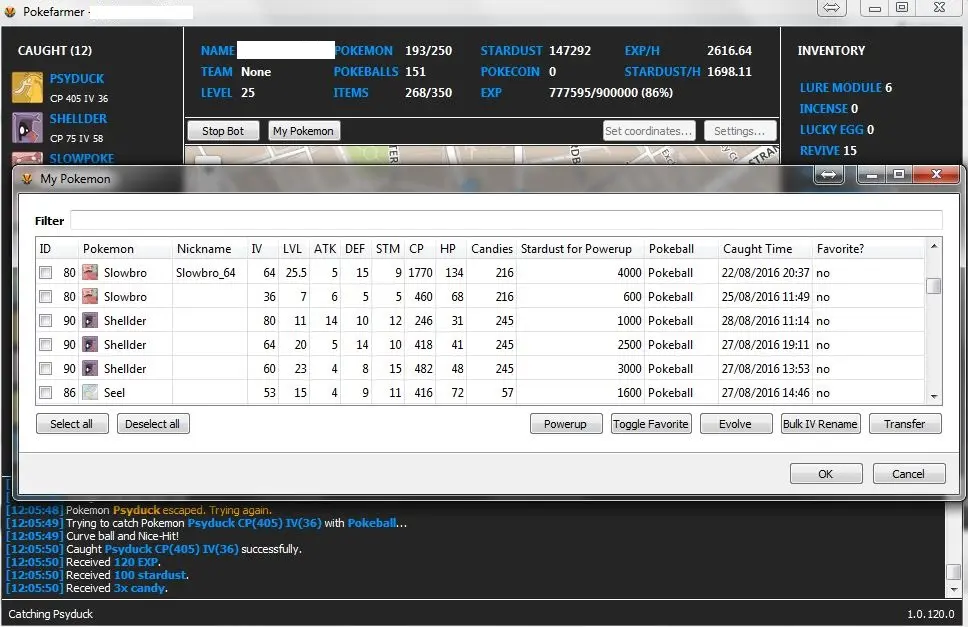This screenshot has width=968, height=627.
Task: Click Slowbro_64 row Pokemon icon
Action: (x=90, y=272)
